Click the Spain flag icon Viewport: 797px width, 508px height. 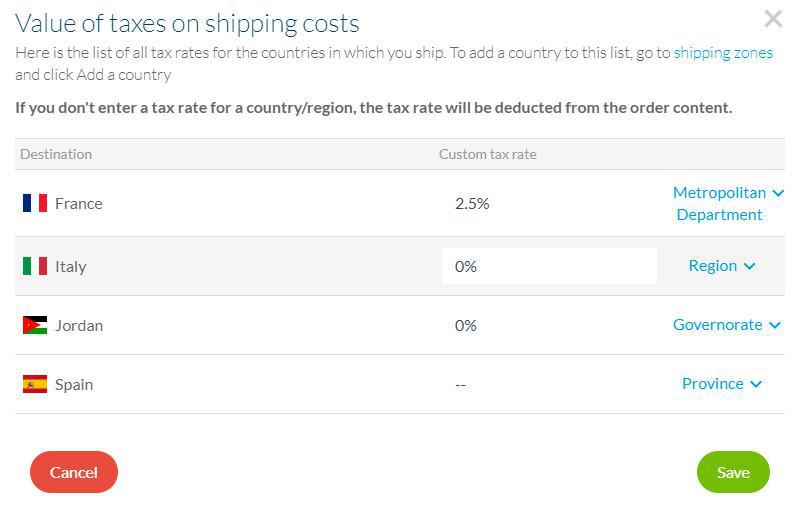click(35, 384)
